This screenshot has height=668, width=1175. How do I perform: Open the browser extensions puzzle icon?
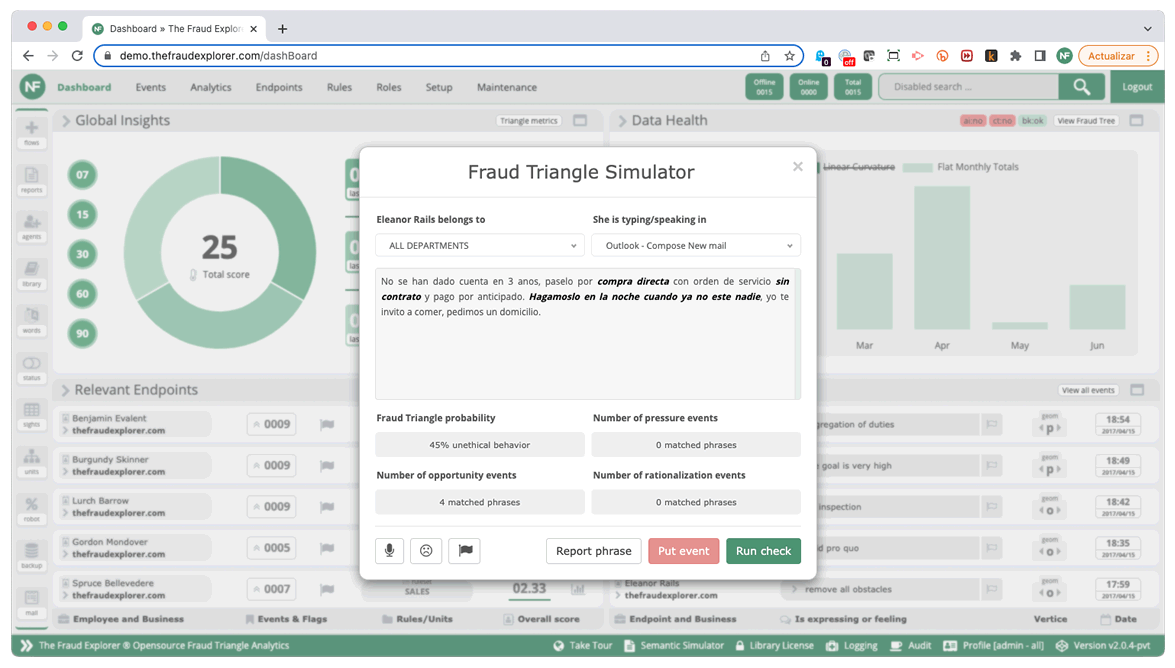coord(1015,55)
